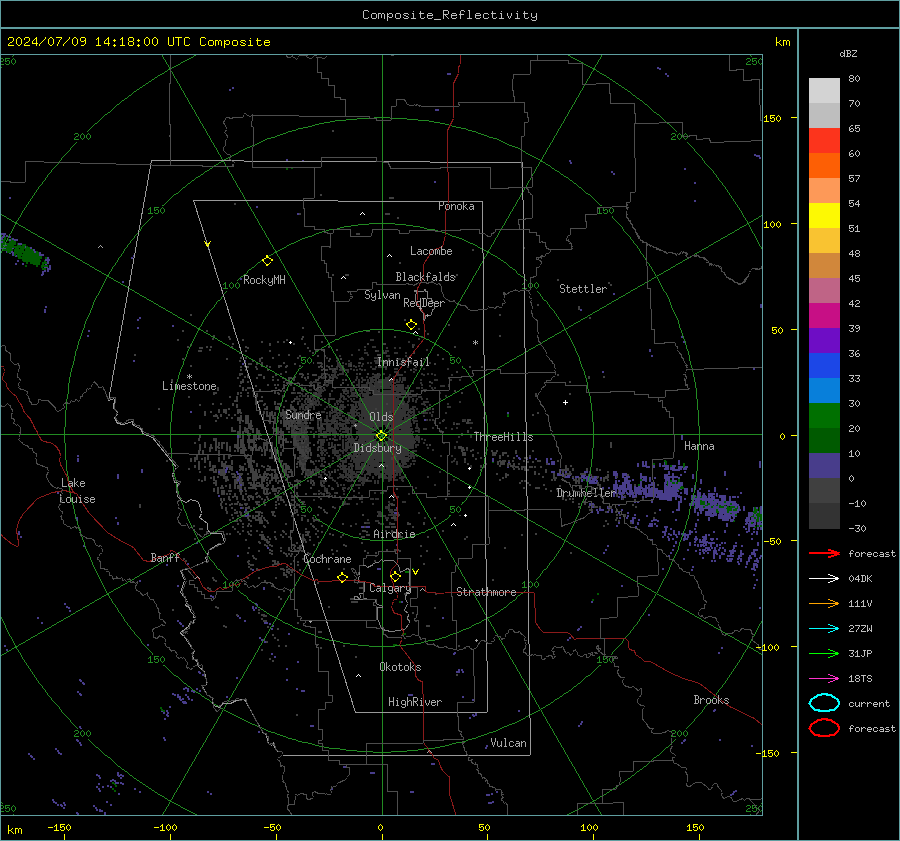Viewport: 900px width, 841px height.
Task: Pick the red swatch in dBZ legend
Action: pyautogui.click(x=824, y=140)
